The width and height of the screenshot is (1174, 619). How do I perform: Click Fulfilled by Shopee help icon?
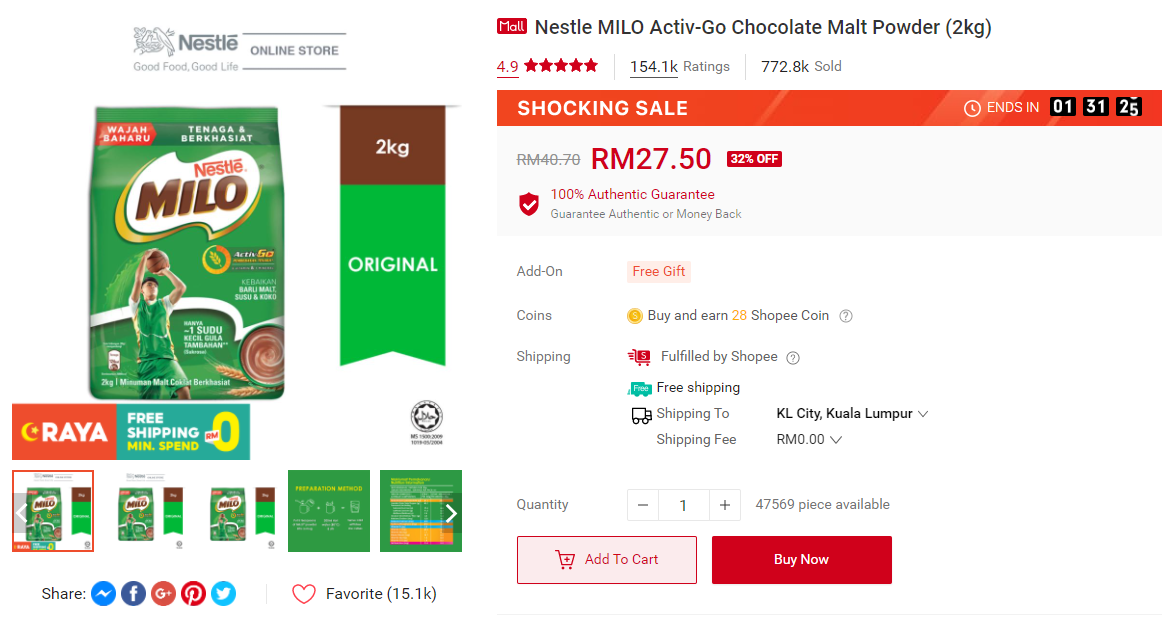click(793, 358)
